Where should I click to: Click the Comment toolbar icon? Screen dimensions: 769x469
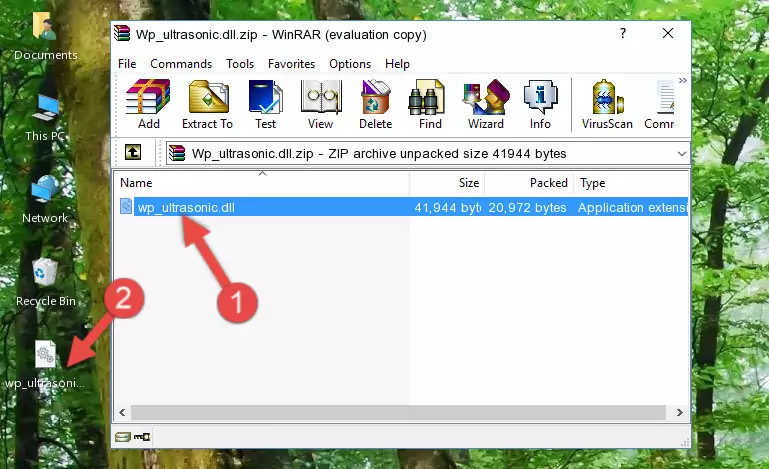(660, 104)
